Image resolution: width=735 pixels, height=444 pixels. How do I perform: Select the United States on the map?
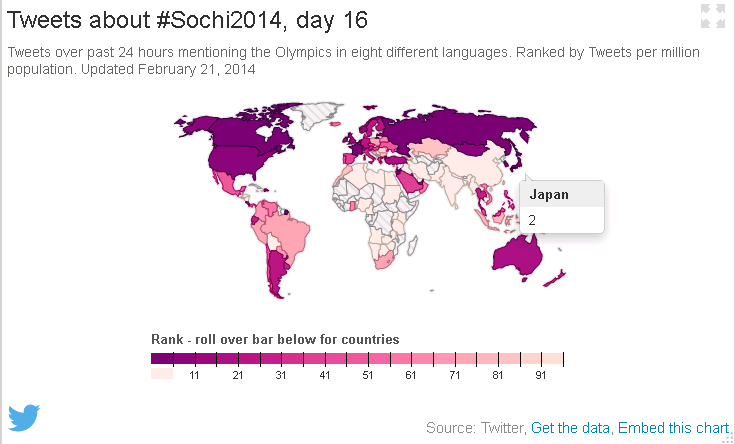pos(237,160)
